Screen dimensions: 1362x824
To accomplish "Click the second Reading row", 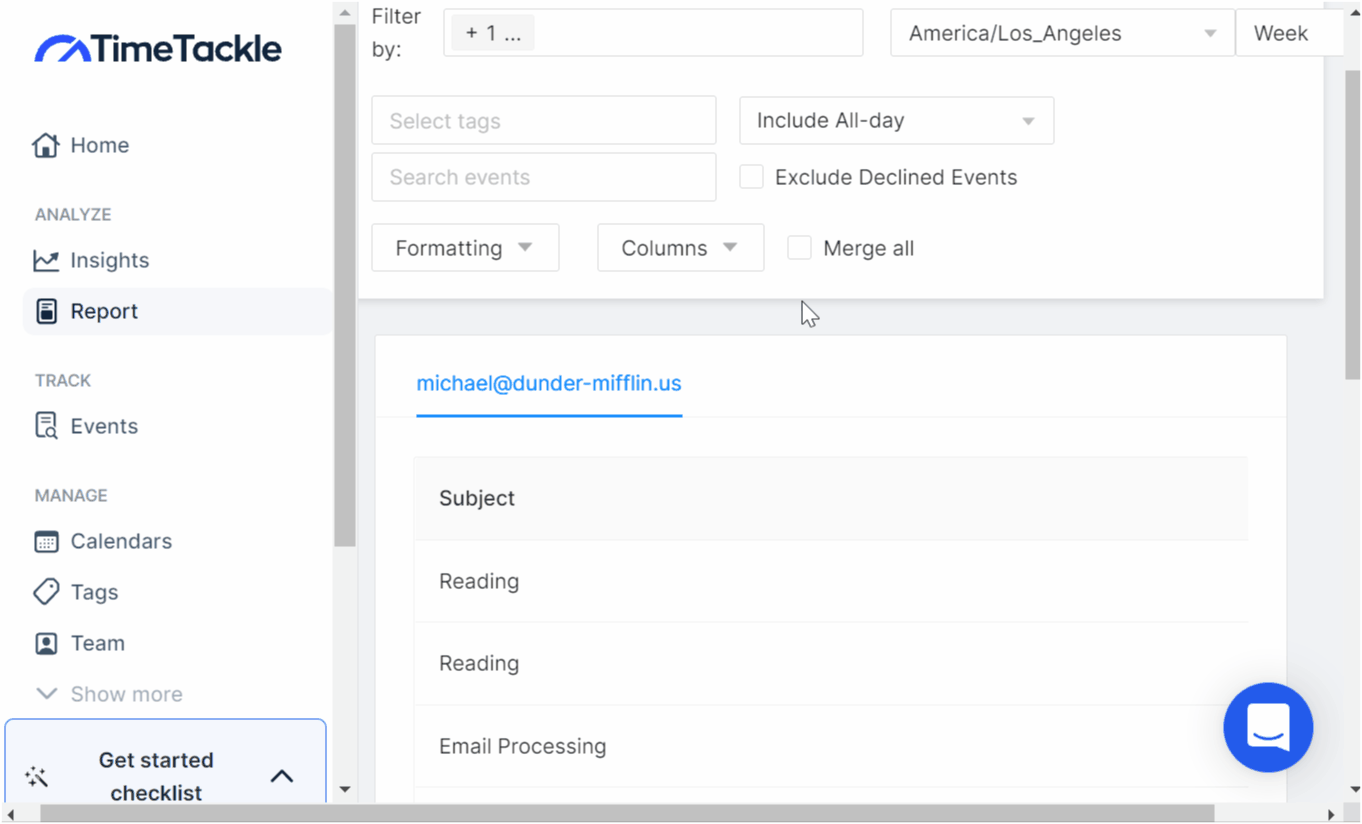I will pyautogui.click(x=831, y=663).
